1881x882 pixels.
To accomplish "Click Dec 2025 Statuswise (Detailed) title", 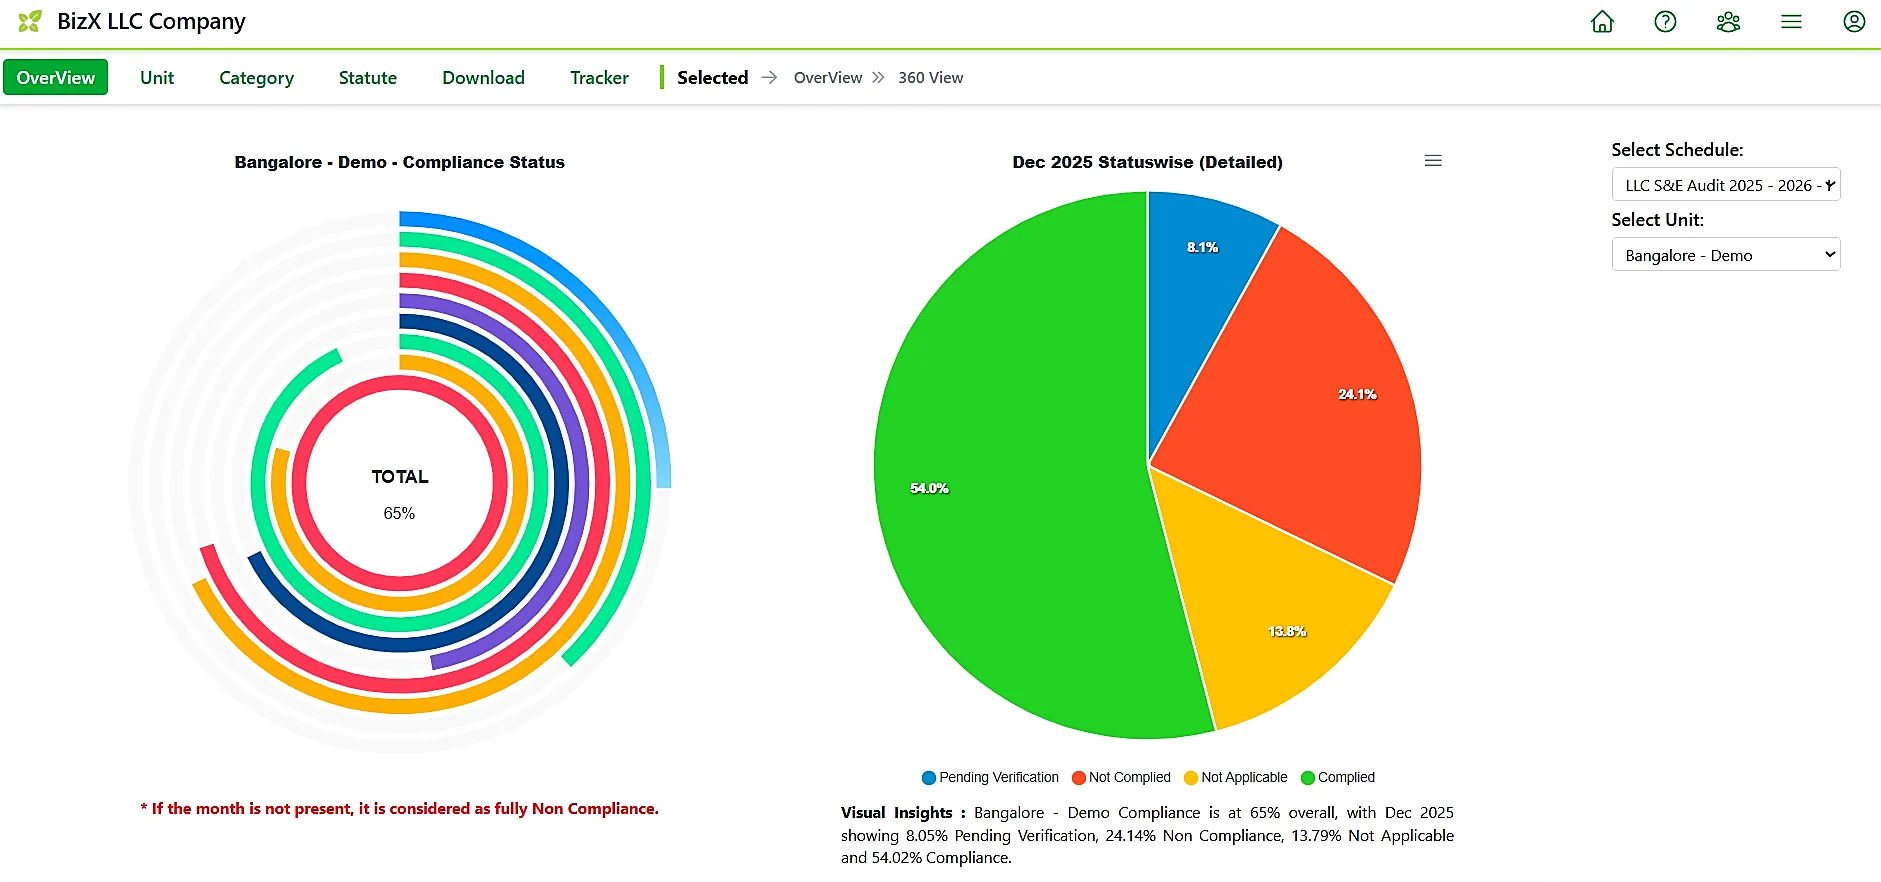I will [1147, 162].
